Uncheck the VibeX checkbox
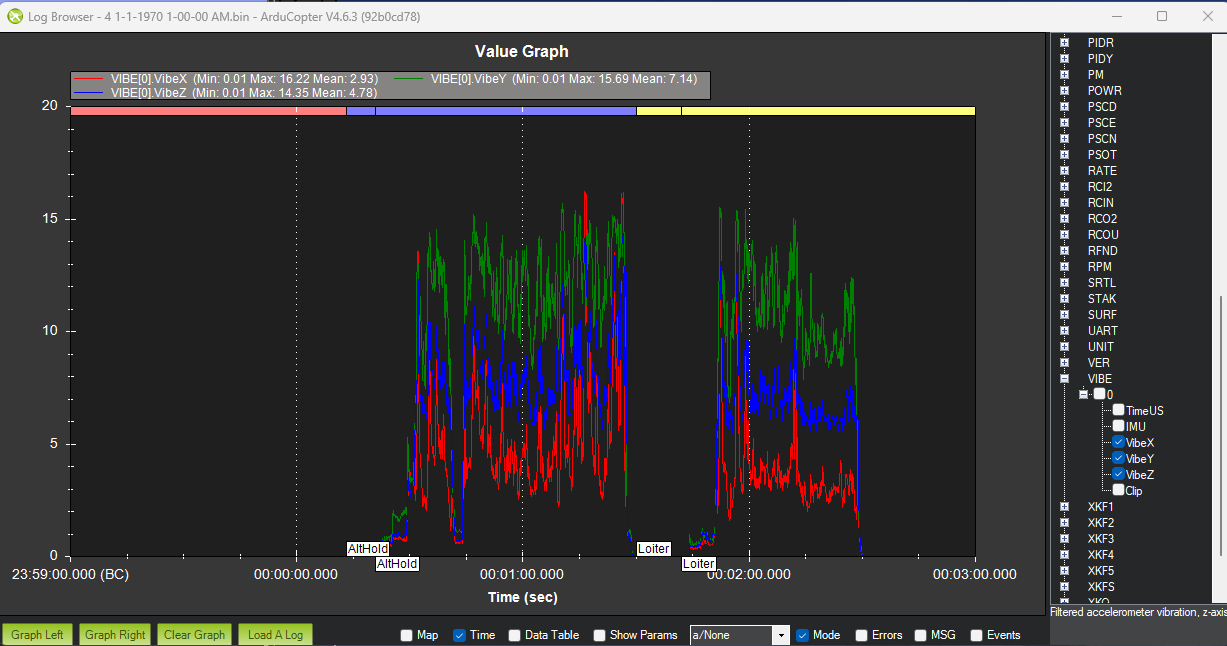 coord(1119,443)
